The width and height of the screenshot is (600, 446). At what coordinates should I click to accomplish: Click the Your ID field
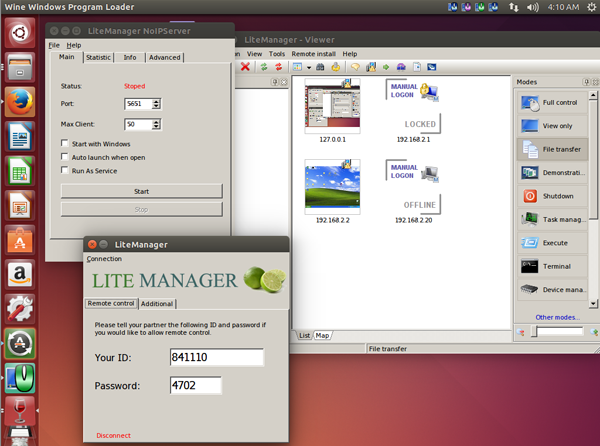[x=217, y=357]
